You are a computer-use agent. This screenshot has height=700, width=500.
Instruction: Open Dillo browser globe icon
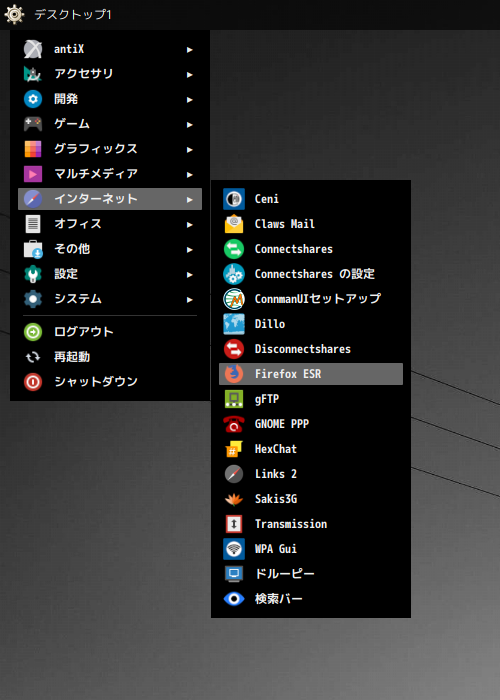point(234,324)
